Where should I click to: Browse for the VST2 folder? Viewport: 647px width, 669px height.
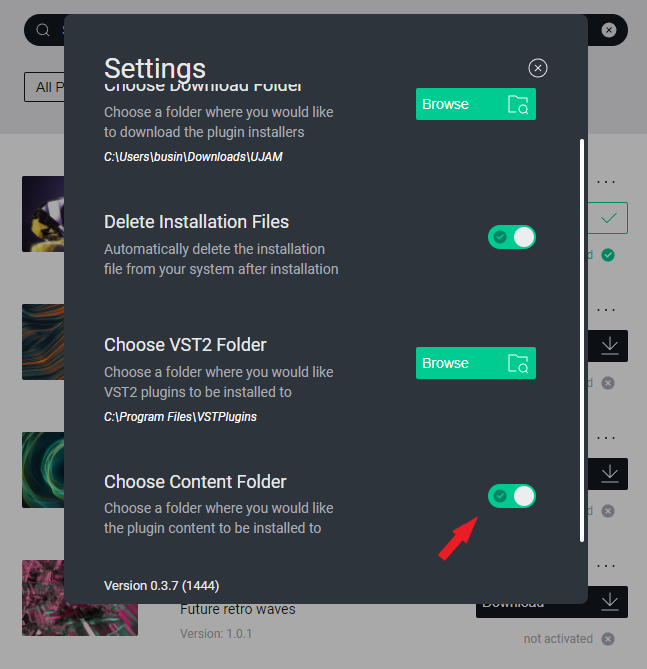click(x=476, y=363)
